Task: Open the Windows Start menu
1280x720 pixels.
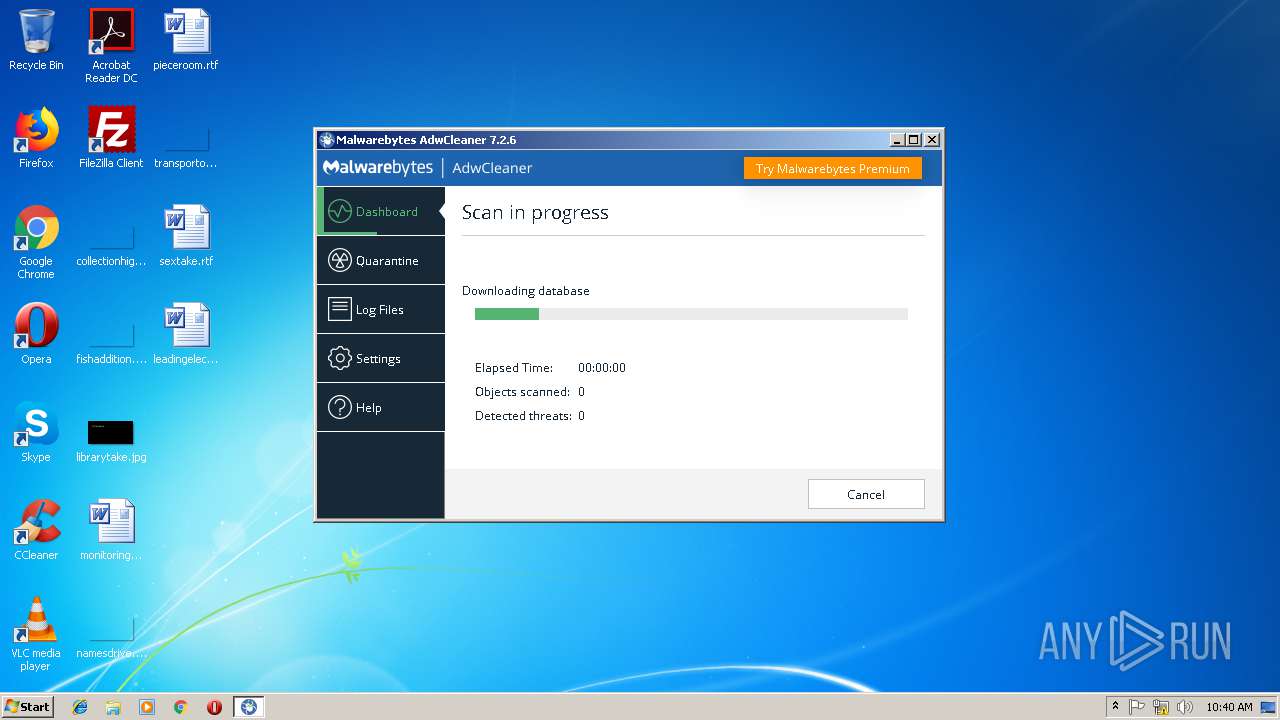Action: click(27, 706)
